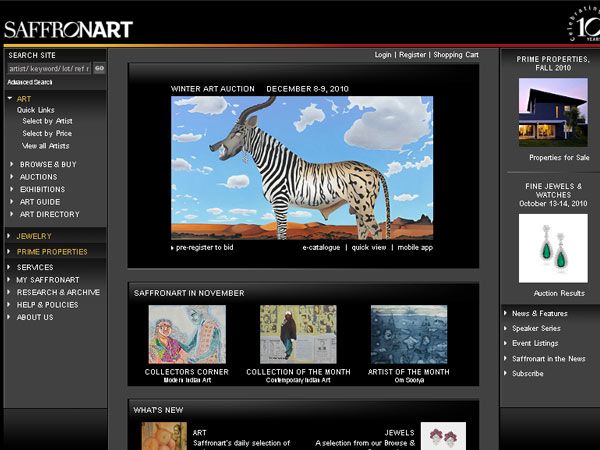Expand the Auctions arrow
This screenshot has height=450, width=600.
[11, 176]
